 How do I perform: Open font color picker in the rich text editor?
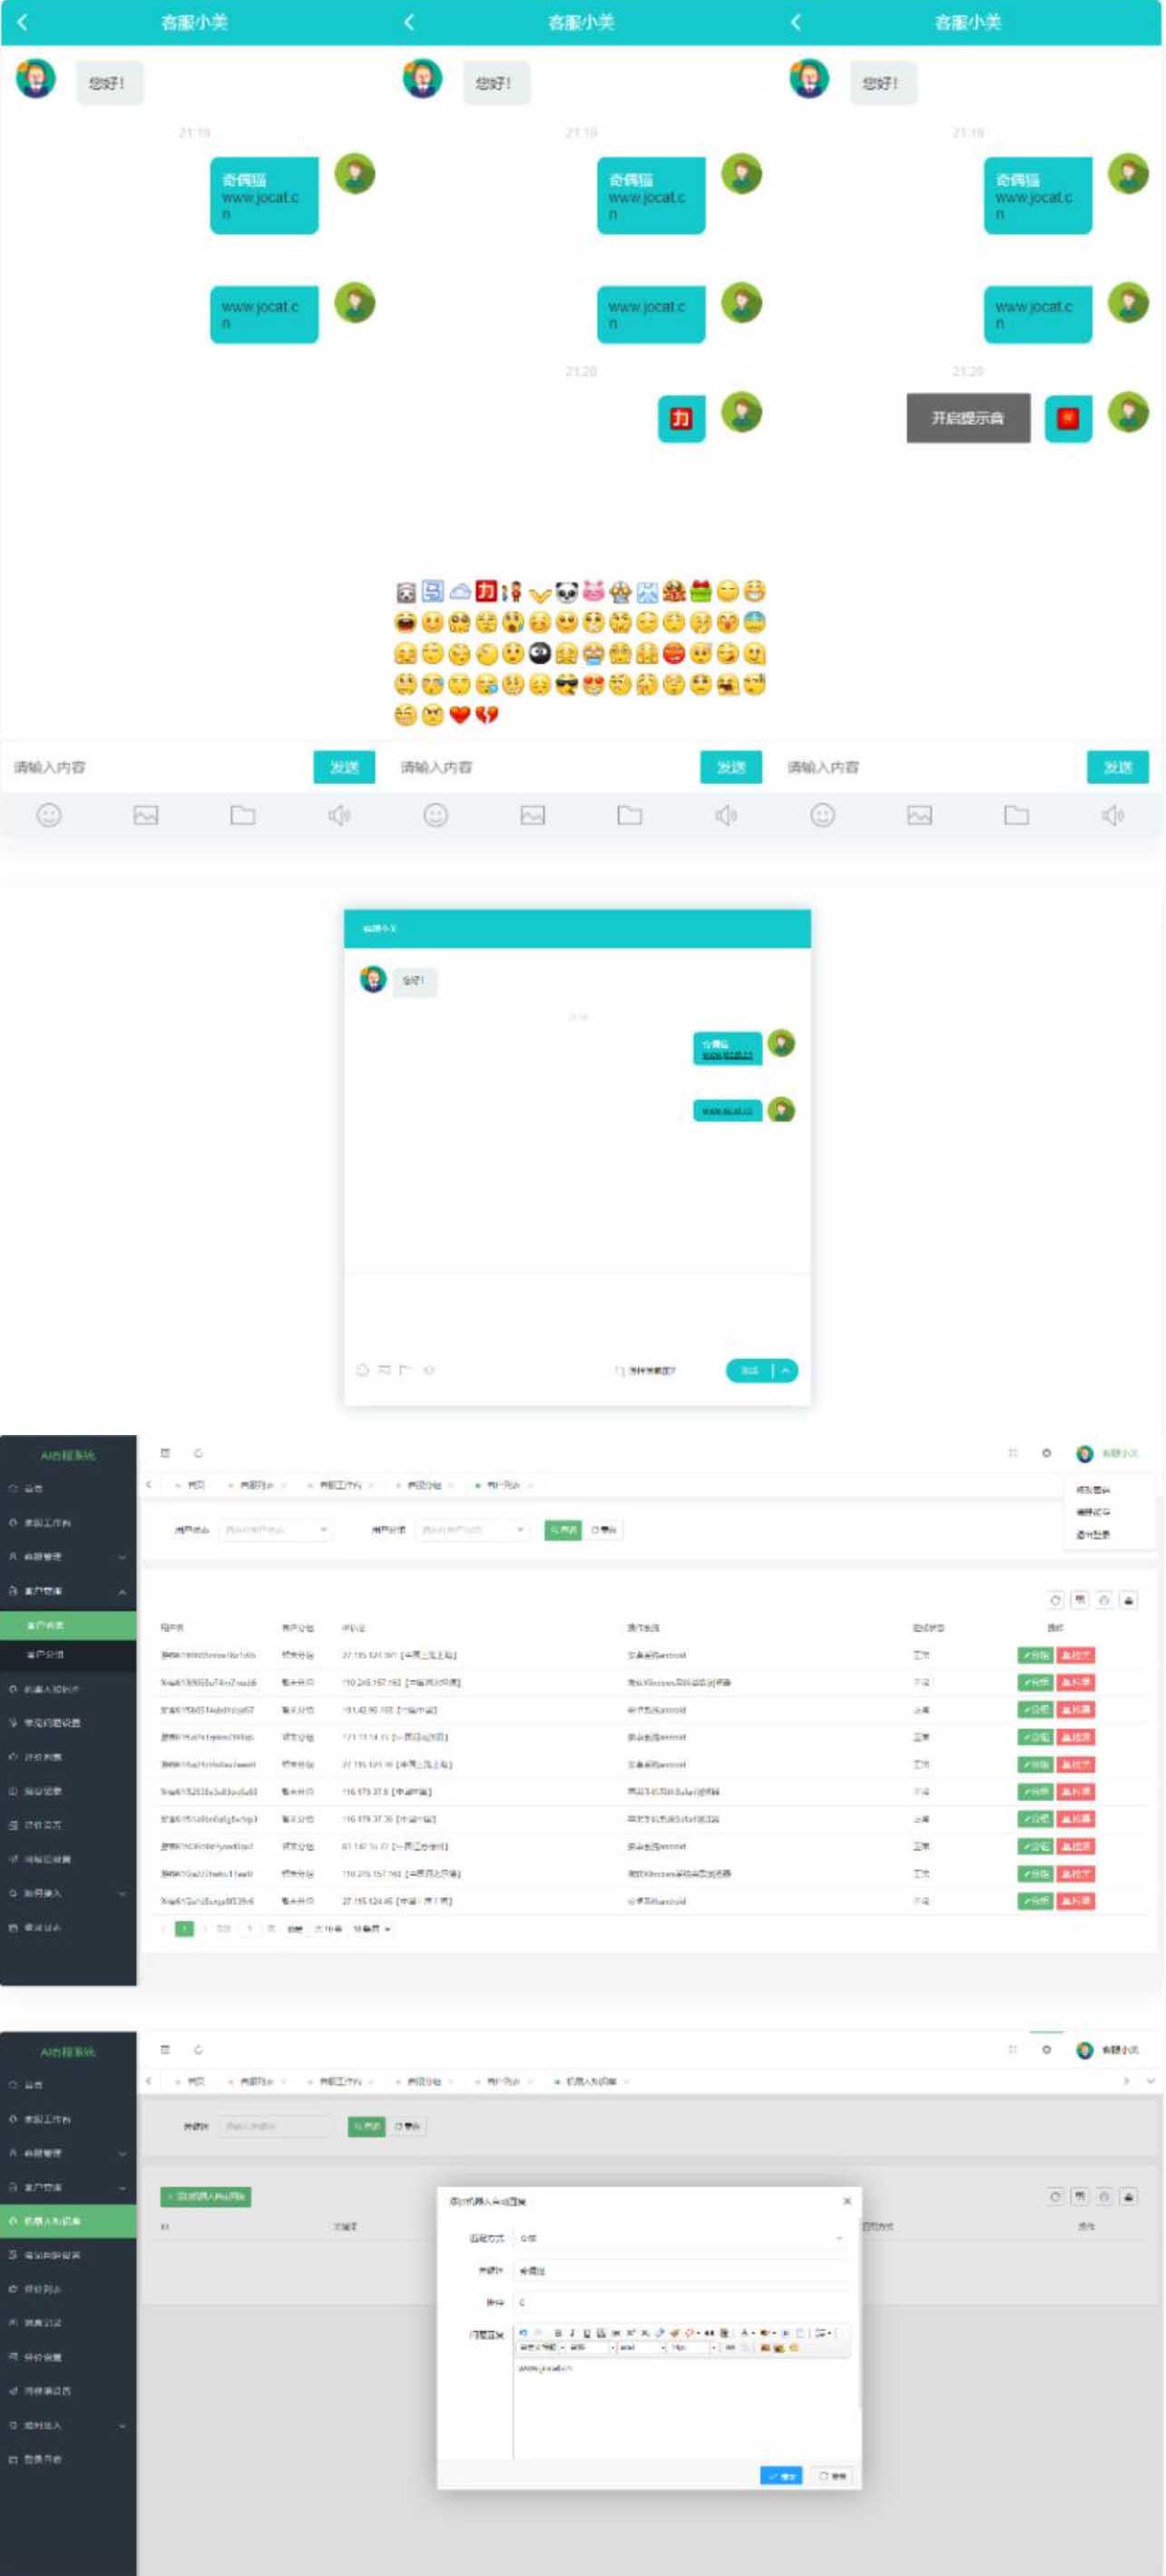[745, 2333]
